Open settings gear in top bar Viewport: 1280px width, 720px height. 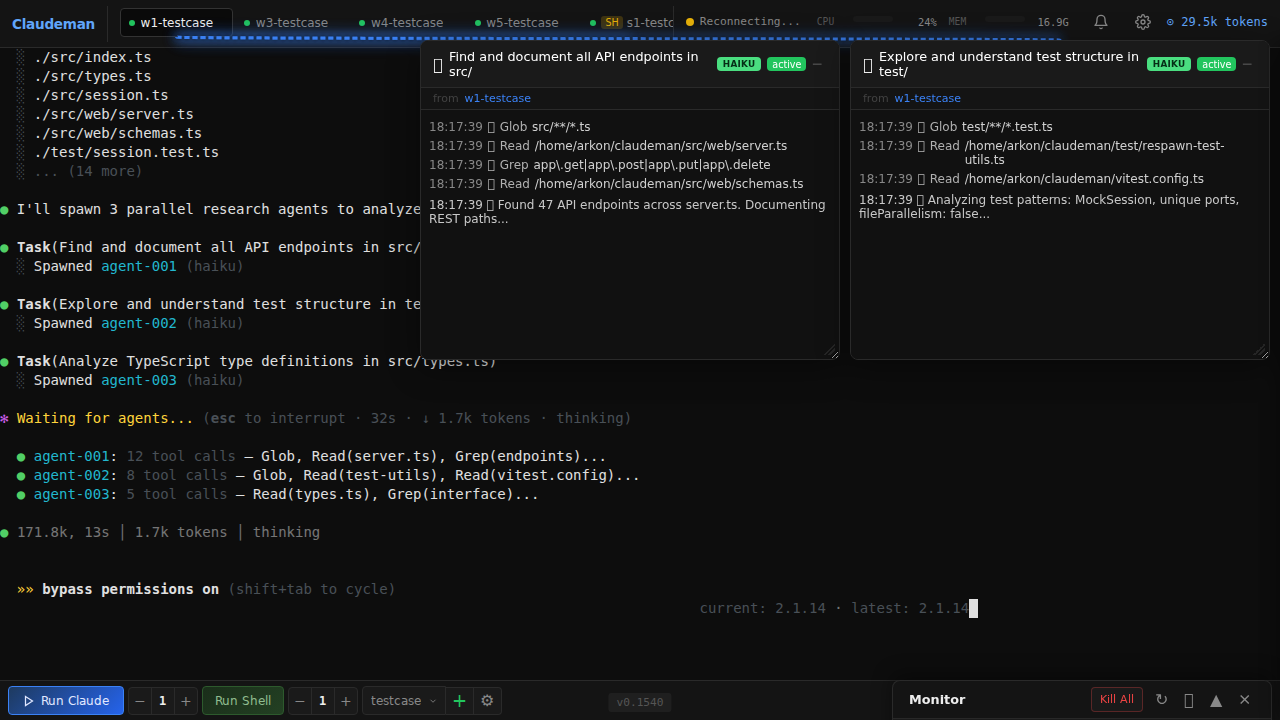(1143, 22)
